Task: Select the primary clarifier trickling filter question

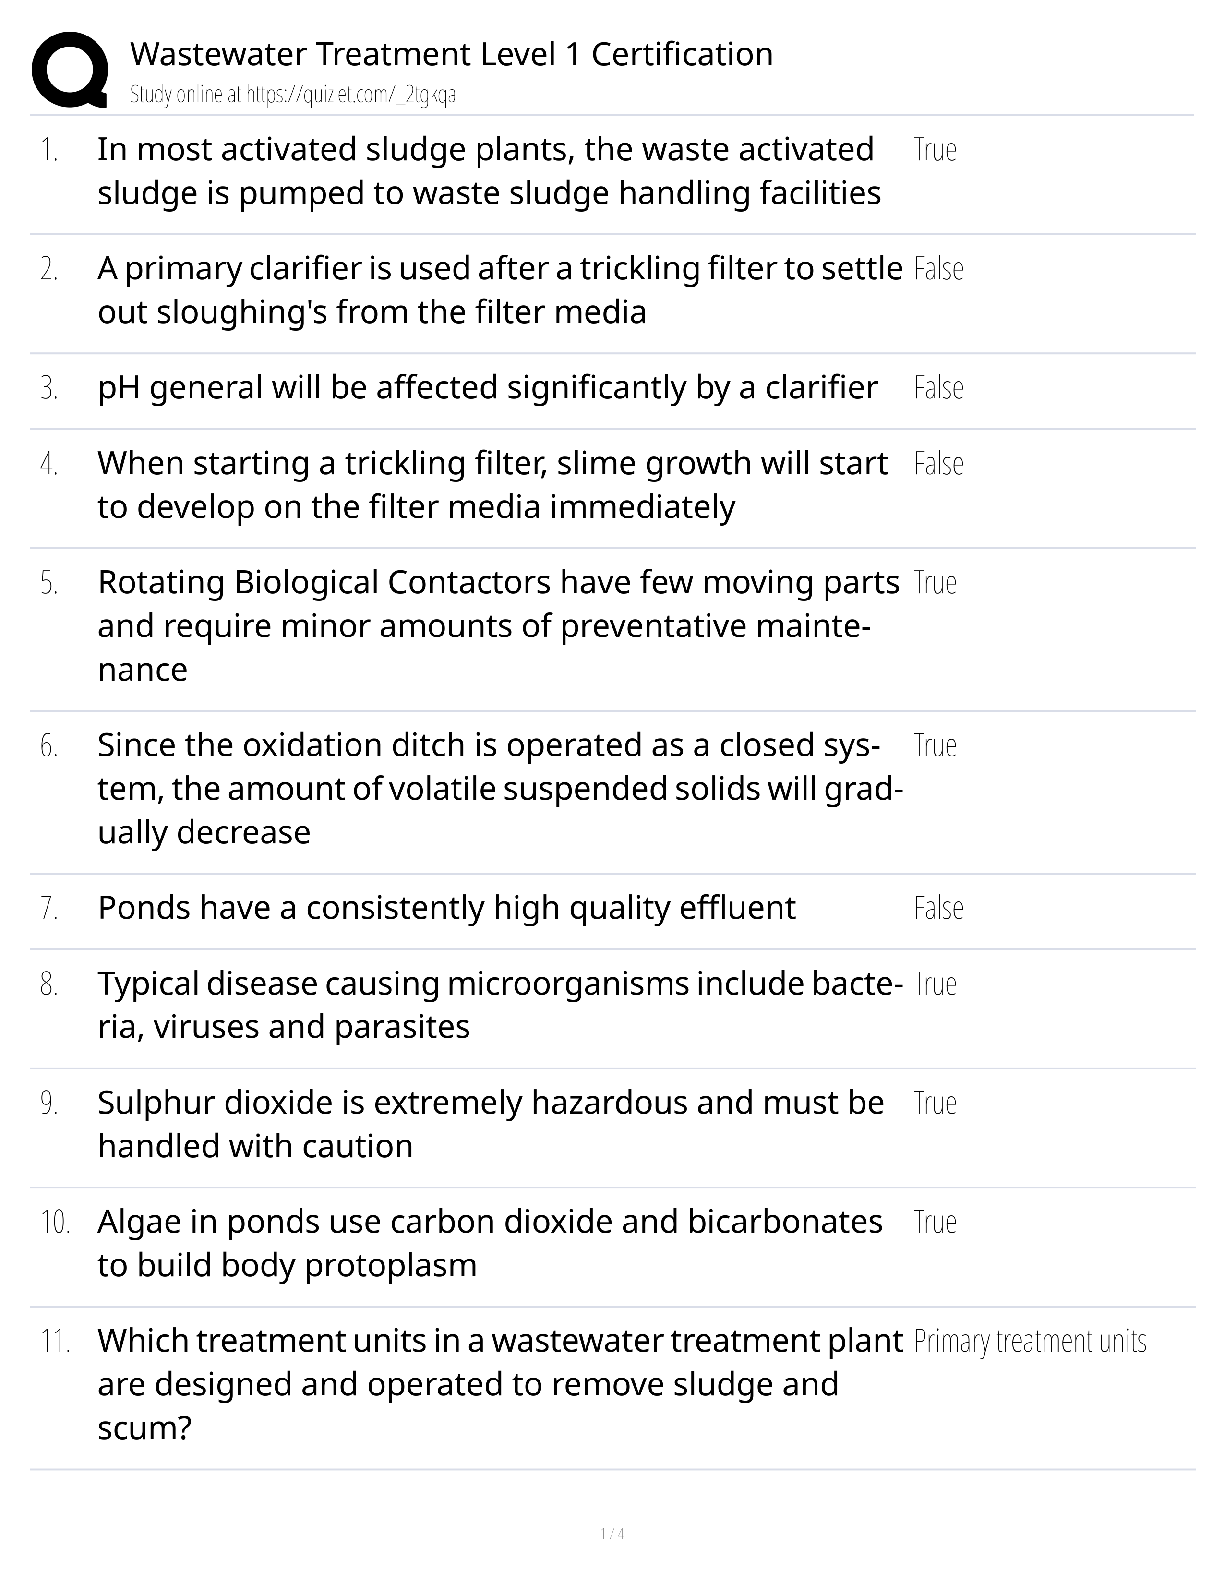Action: pos(500,290)
